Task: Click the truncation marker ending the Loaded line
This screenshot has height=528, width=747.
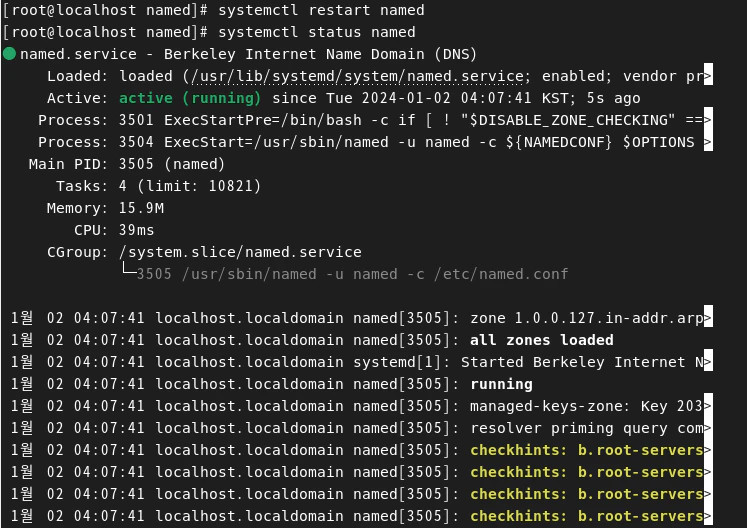Action: point(708,76)
